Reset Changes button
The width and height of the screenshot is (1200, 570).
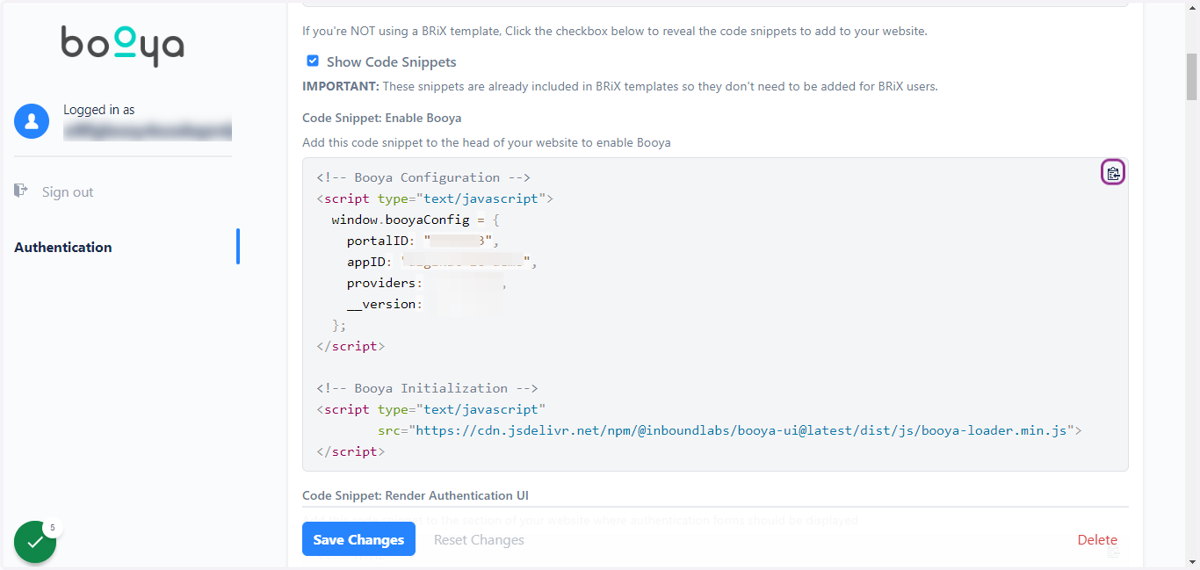(479, 540)
